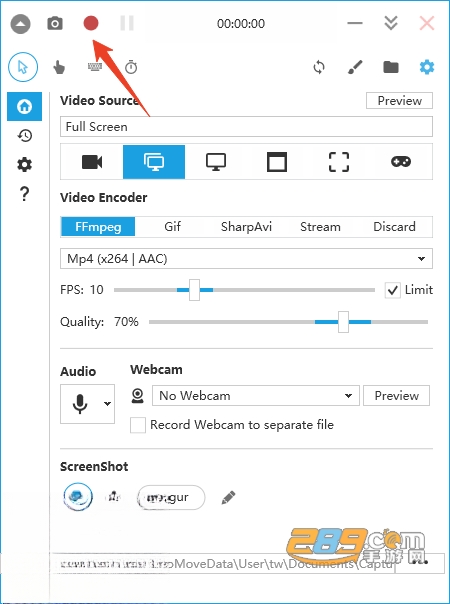Open the Mp4 (x264 | AAC) format dropdown

click(x=247, y=258)
